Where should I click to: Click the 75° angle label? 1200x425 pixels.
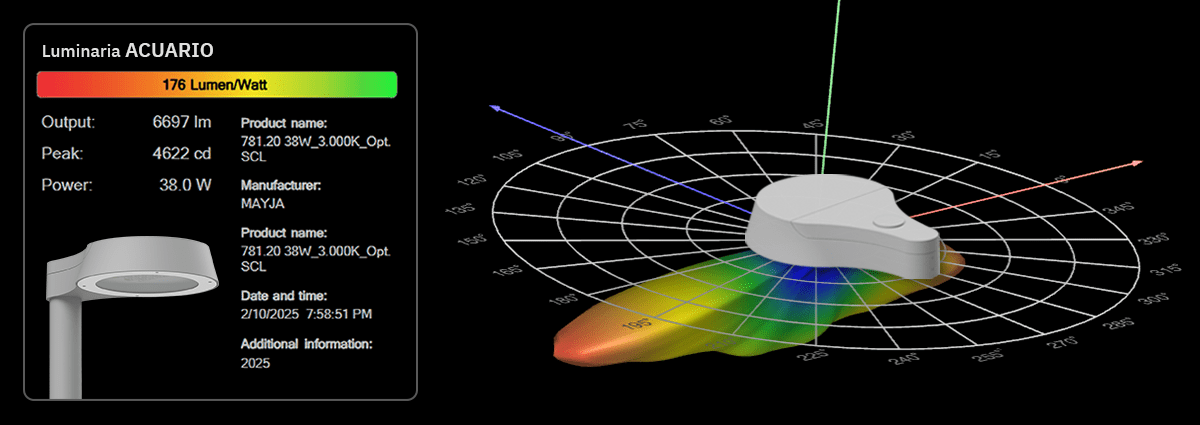tap(633, 124)
